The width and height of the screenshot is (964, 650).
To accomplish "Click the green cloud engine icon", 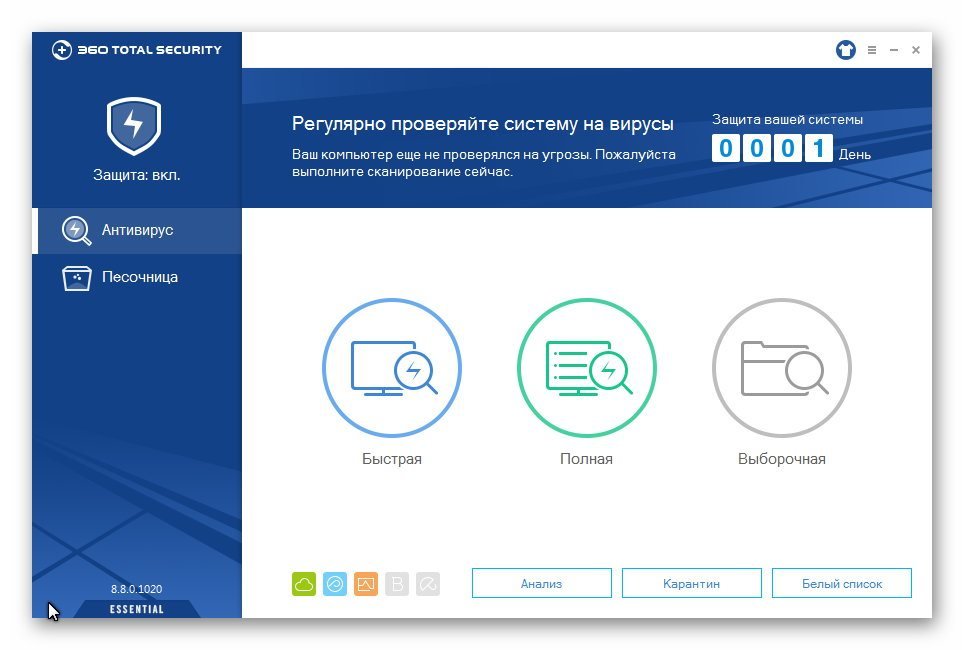I will (x=304, y=584).
